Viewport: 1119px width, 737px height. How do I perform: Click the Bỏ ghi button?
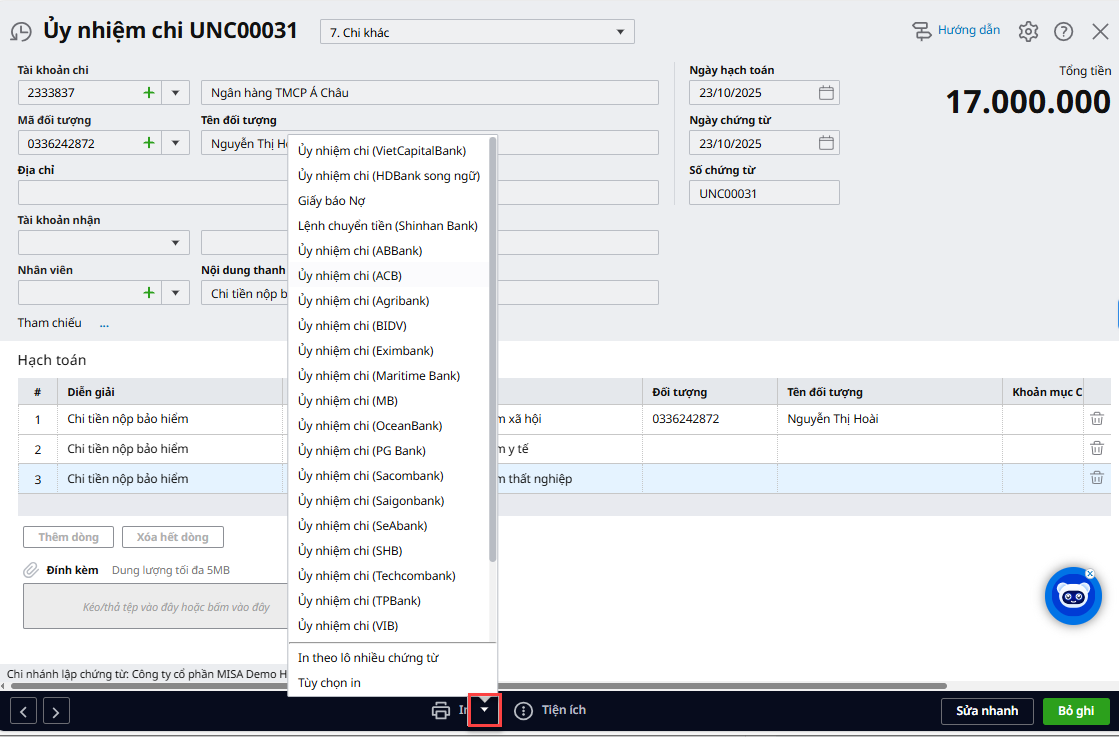click(1075, 711)
